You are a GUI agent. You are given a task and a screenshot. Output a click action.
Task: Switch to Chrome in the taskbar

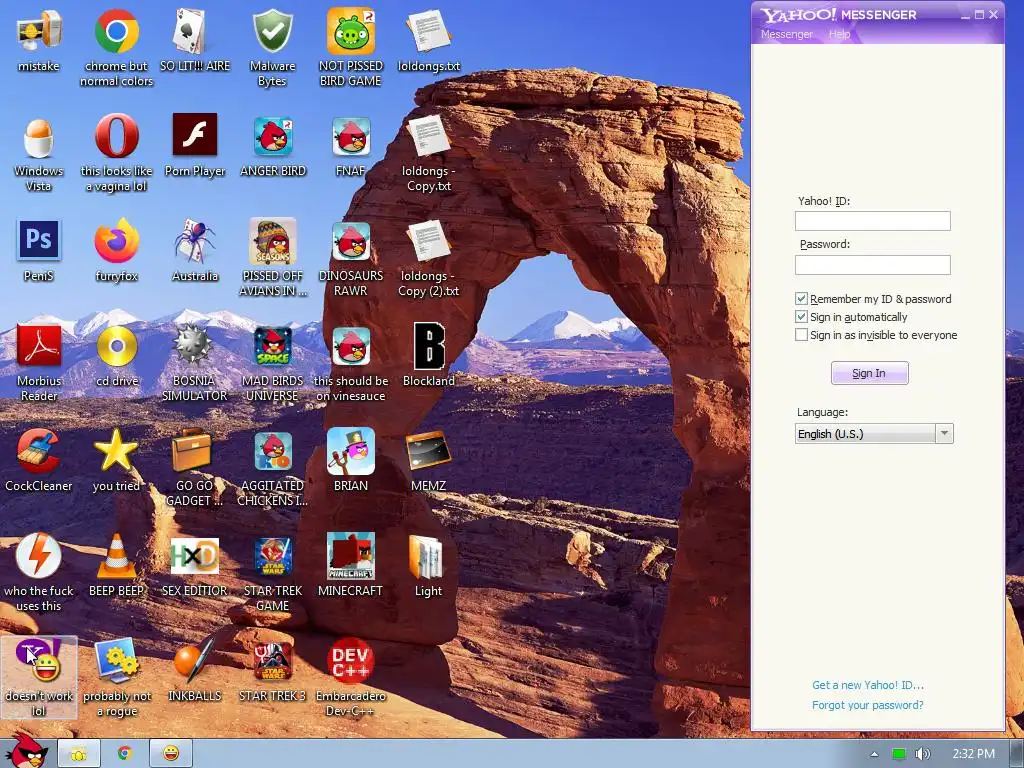124,753
